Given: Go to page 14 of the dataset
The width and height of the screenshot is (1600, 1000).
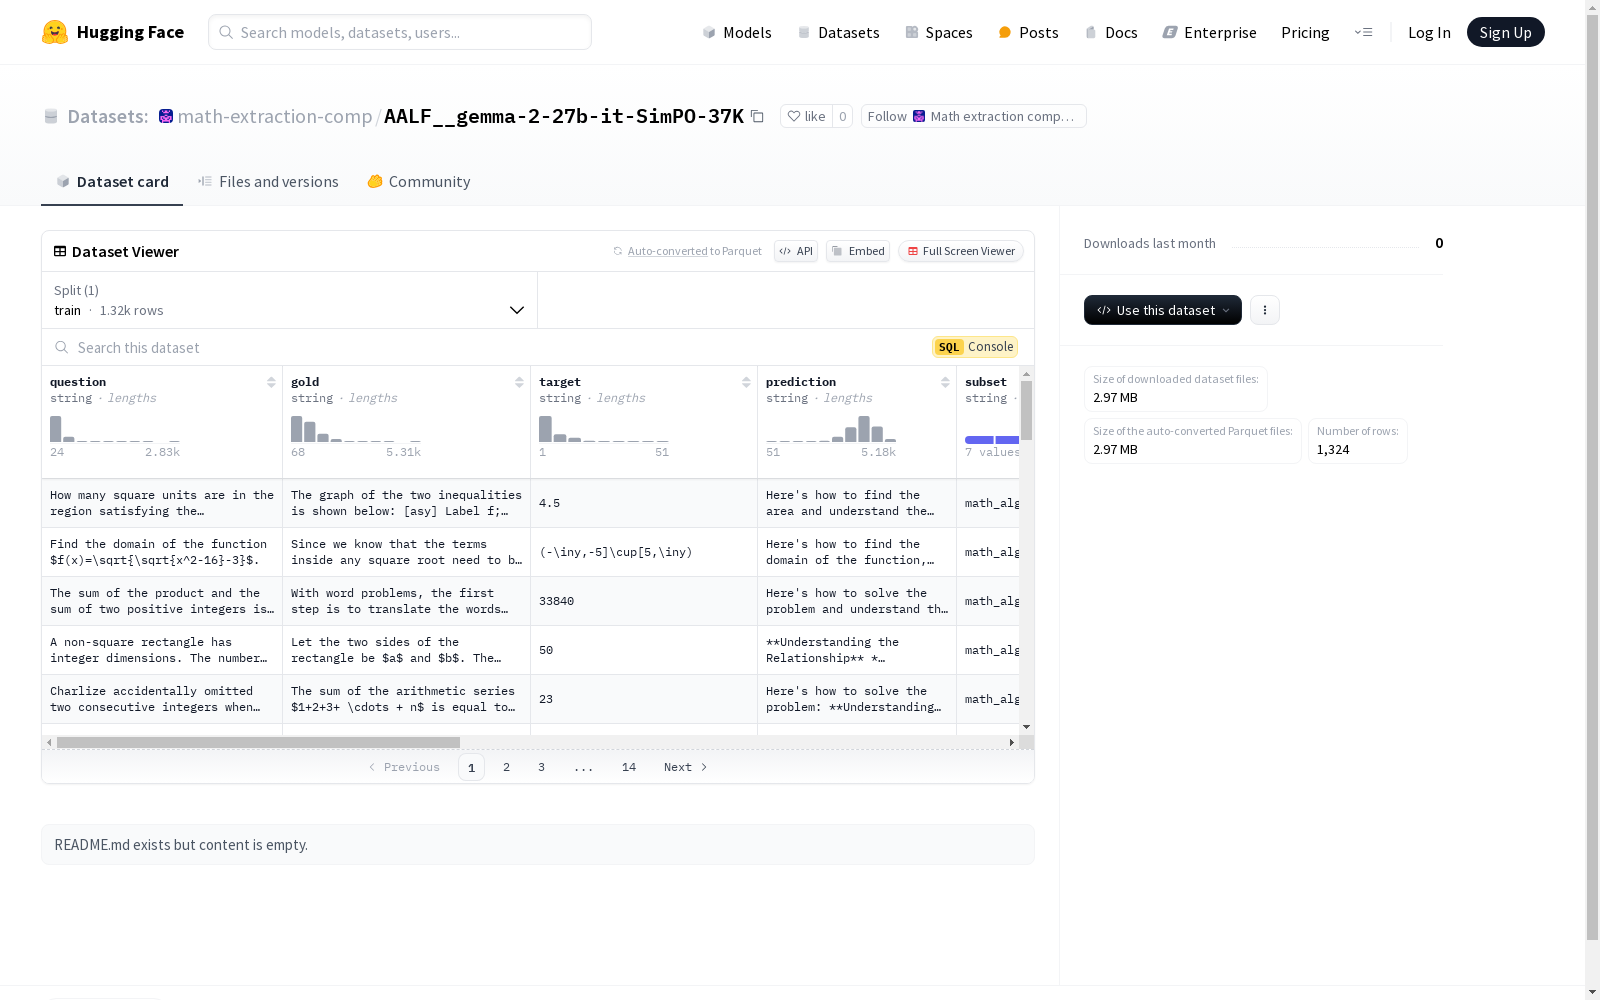Looking at the screenshot, I should (629, 767).
